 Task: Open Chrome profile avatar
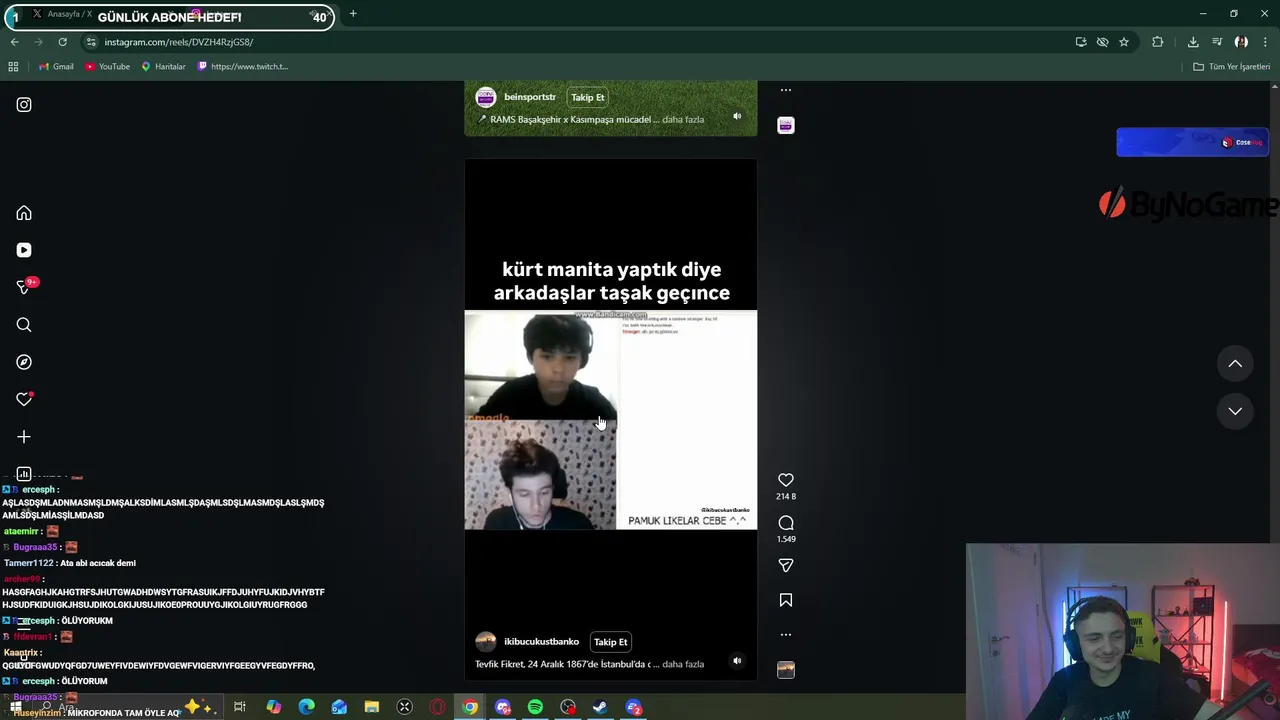[x=1241, y=42]
